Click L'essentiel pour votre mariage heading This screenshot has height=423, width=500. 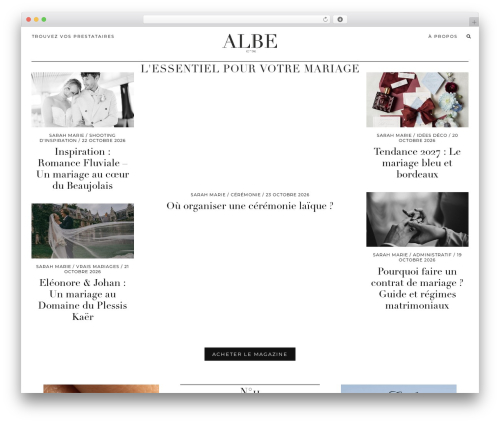click(x=250, y=69)
